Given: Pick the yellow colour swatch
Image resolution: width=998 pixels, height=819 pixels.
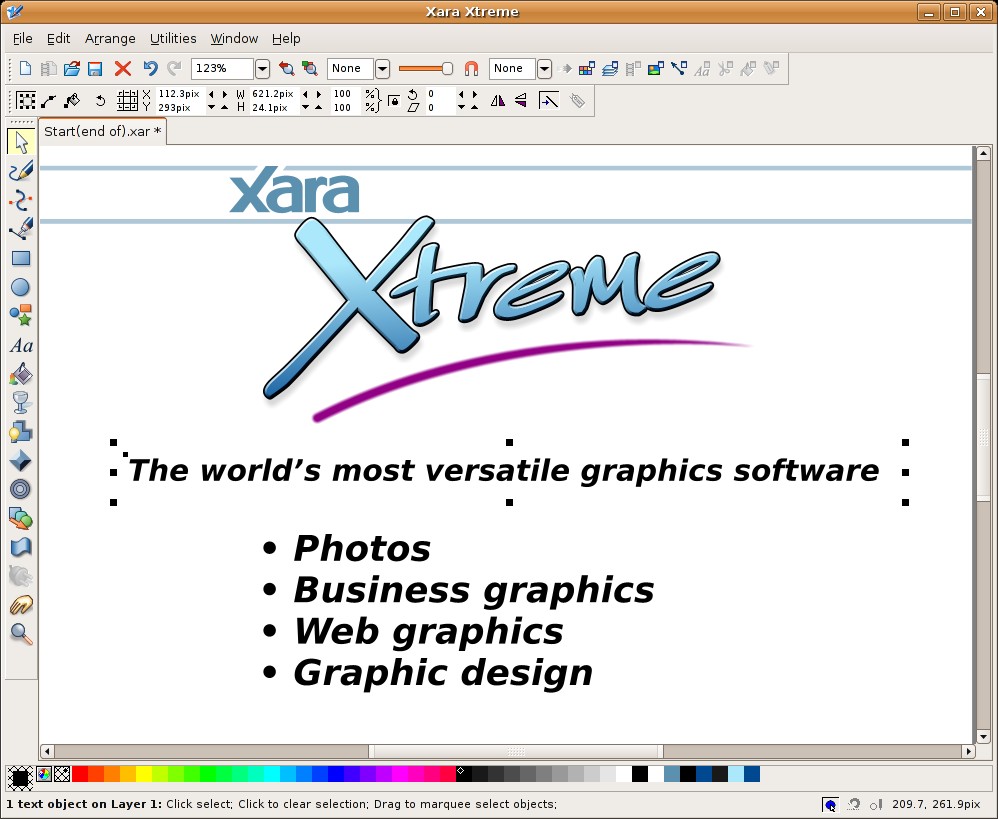Looking at the screenshot, I should [144, 774].
